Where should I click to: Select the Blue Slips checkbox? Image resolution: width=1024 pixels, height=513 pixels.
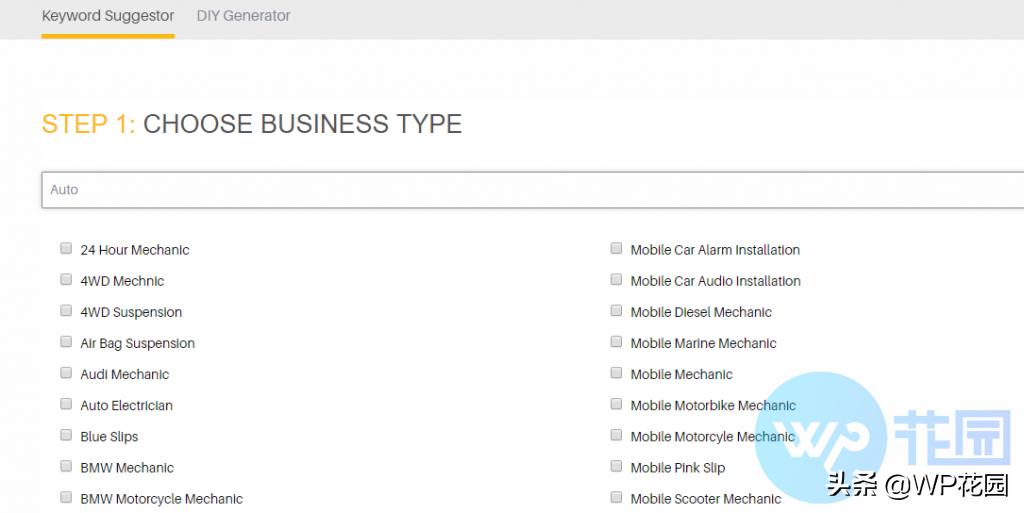point(66,435)
